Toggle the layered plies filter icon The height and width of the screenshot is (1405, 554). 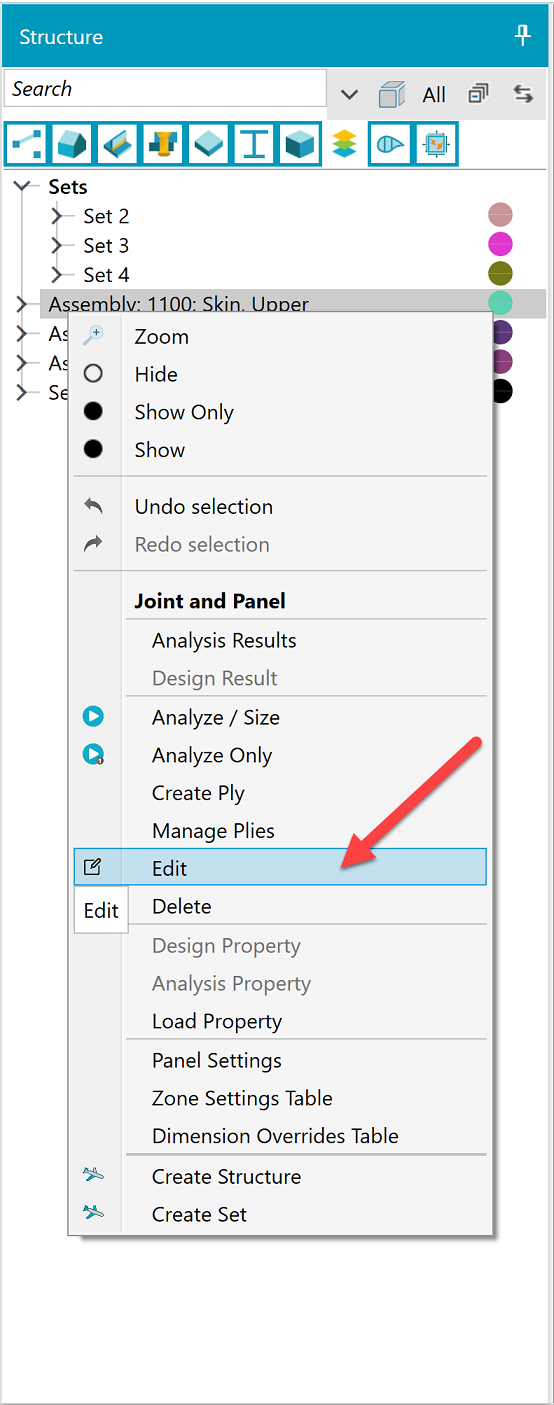tap(344, 144)
